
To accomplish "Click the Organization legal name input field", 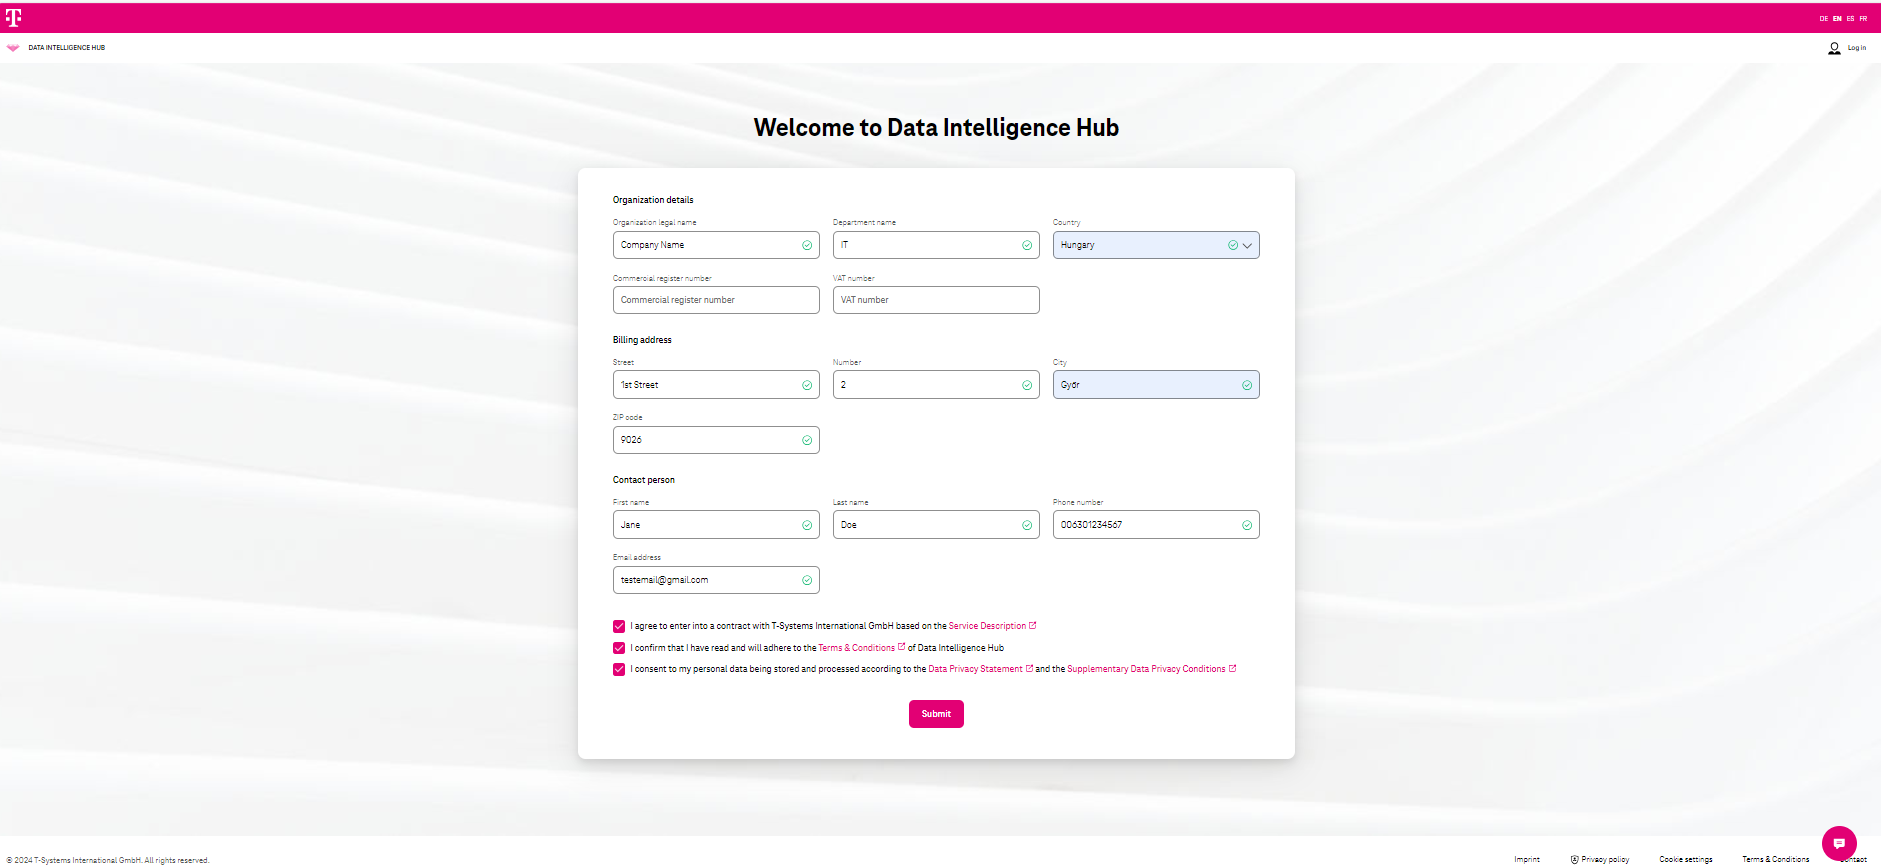I will point(716,245).
